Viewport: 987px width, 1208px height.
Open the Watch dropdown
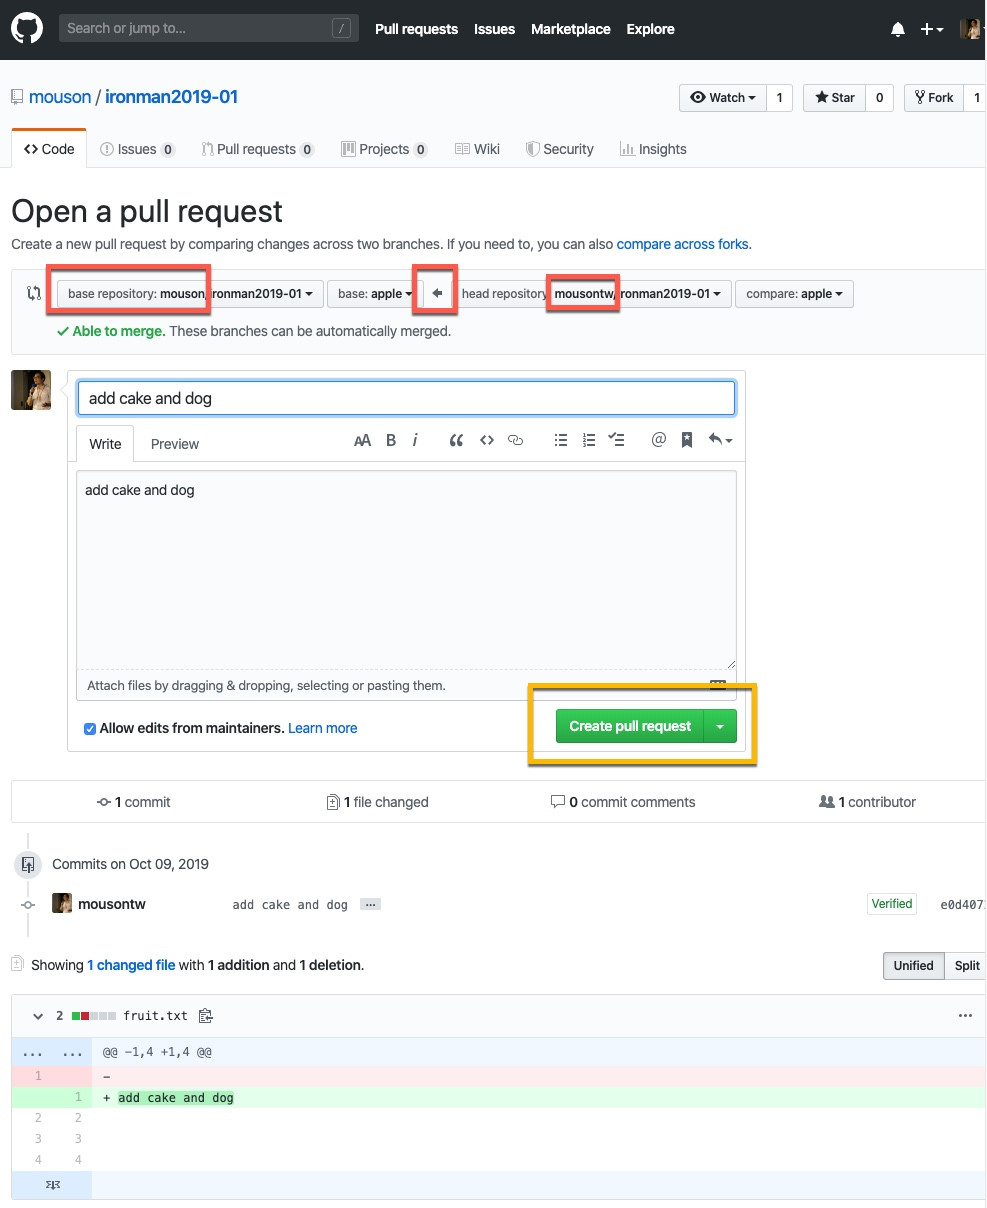point(723,97)
